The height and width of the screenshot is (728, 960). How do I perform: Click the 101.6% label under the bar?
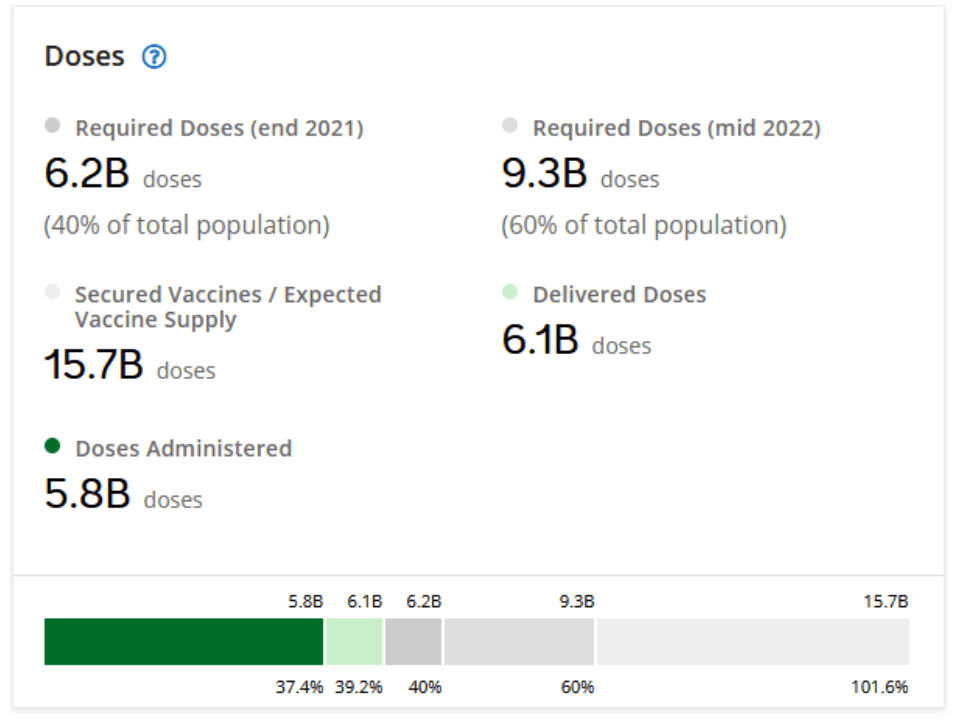point(883,688)
